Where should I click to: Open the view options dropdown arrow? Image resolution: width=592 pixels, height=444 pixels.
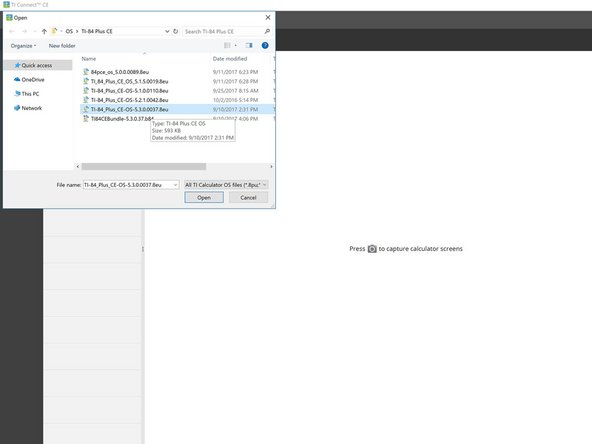pos(236,45)
